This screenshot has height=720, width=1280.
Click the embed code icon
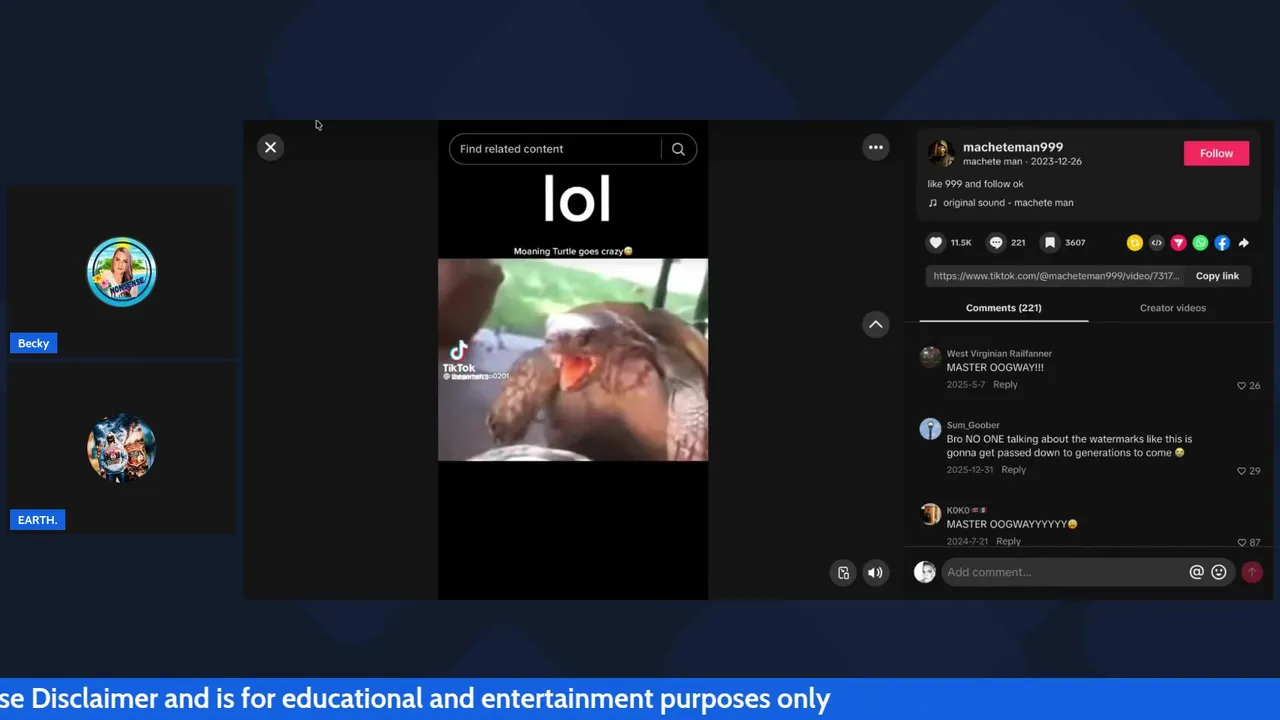(x=1156, y=242)
